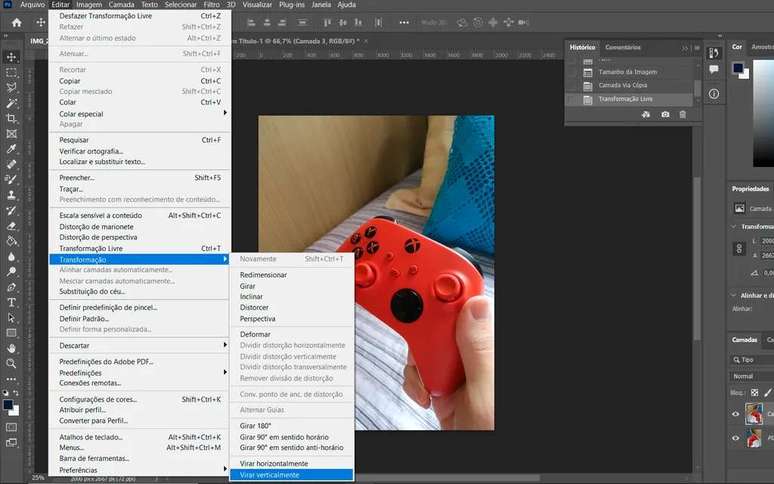Select the Clone Stamp tool
Viewport: 774px width, 484px height.
tap(11, 195)
